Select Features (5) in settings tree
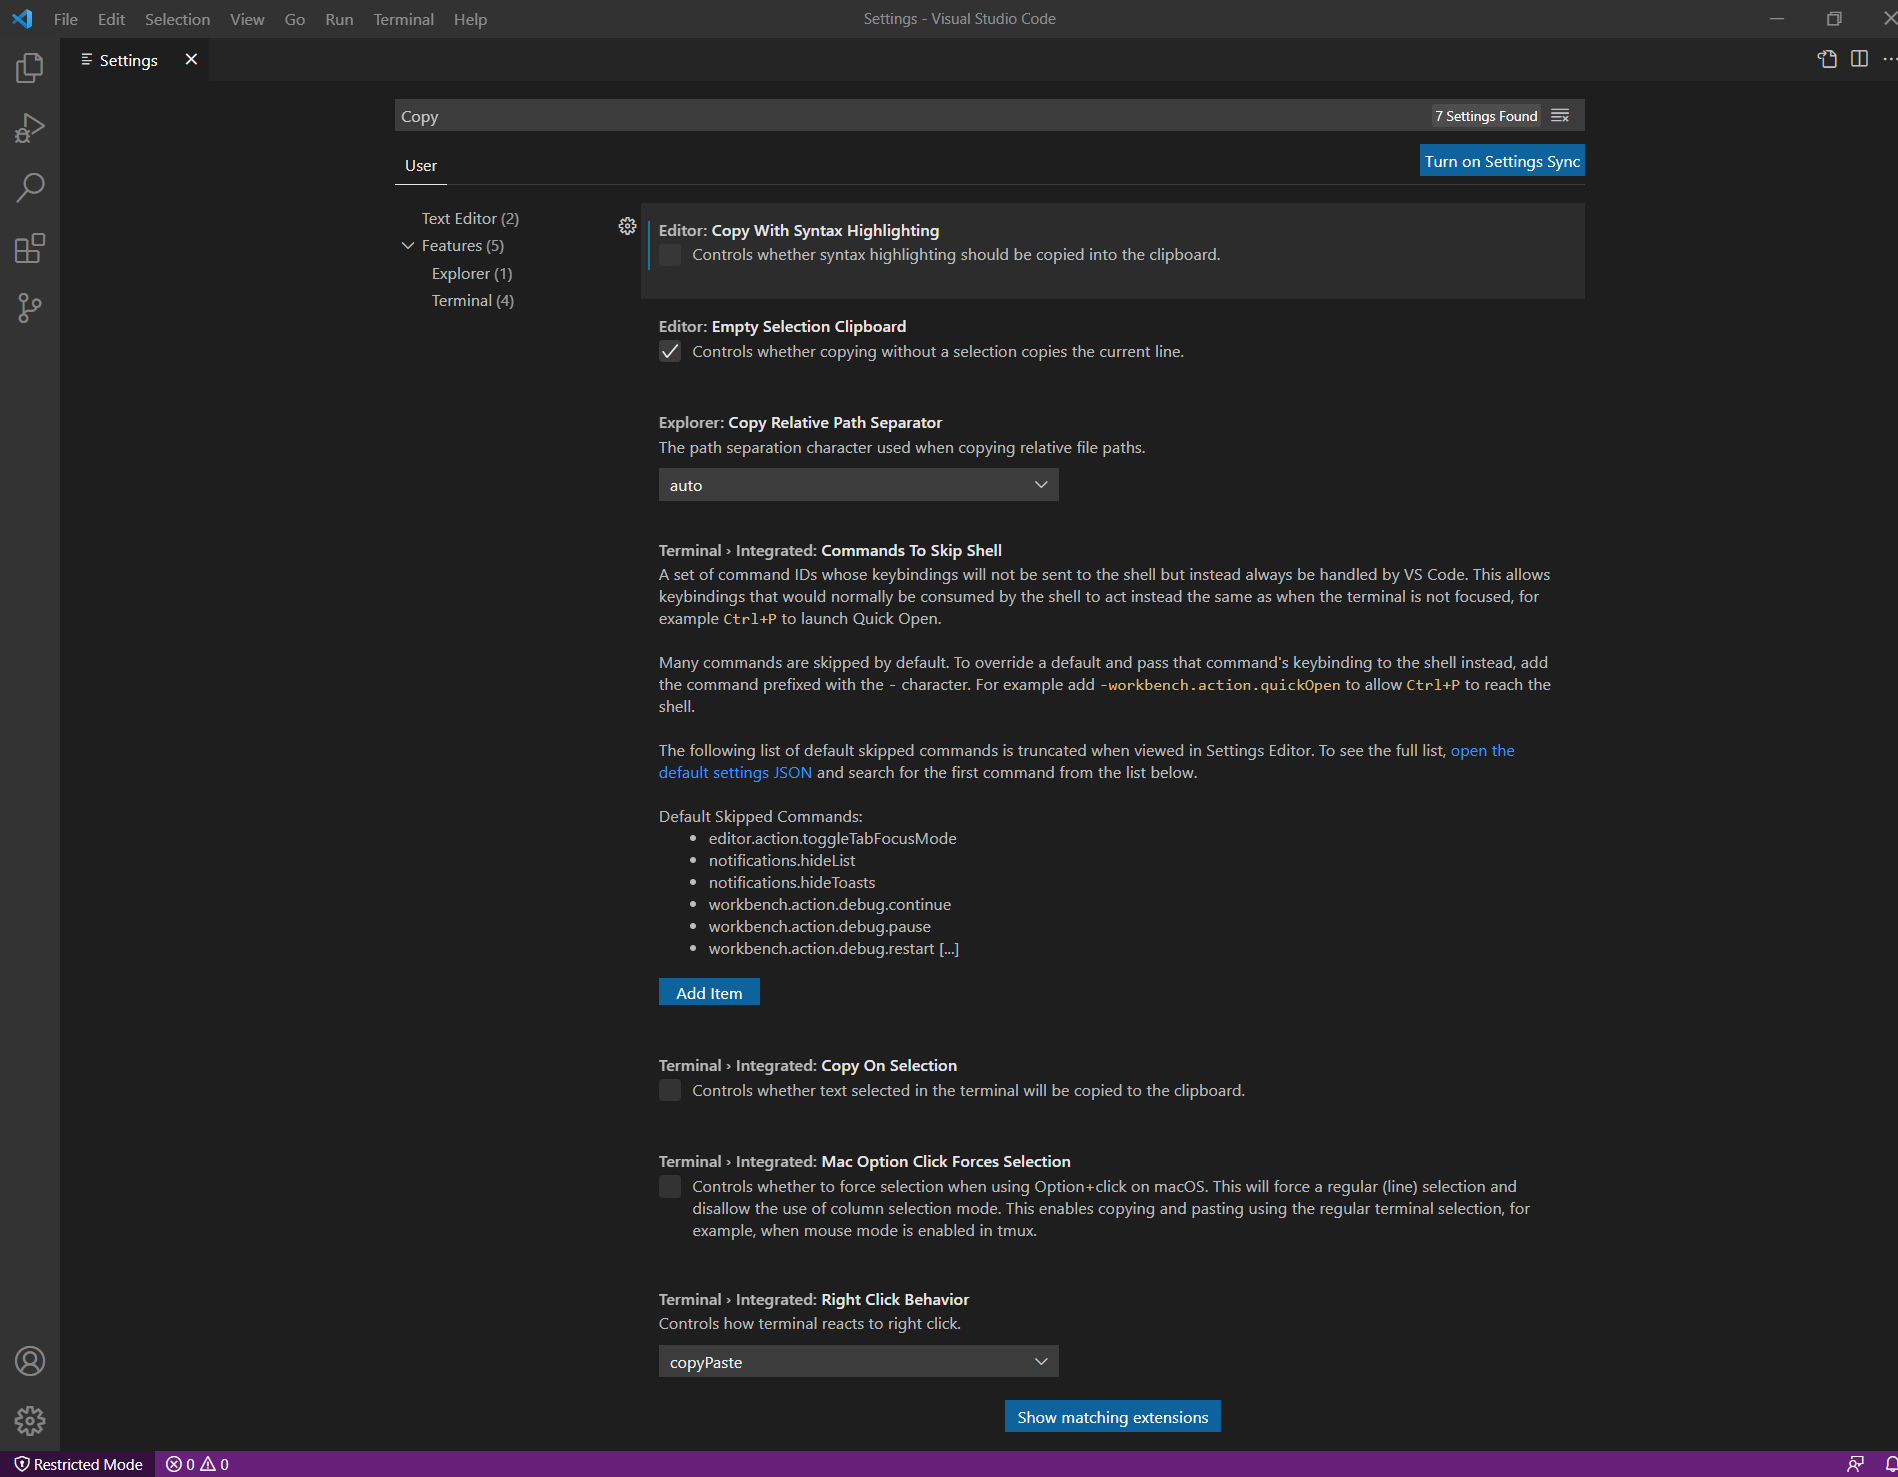Image resolution: width=1898 pixels, height=1477 pixels. 463,246
